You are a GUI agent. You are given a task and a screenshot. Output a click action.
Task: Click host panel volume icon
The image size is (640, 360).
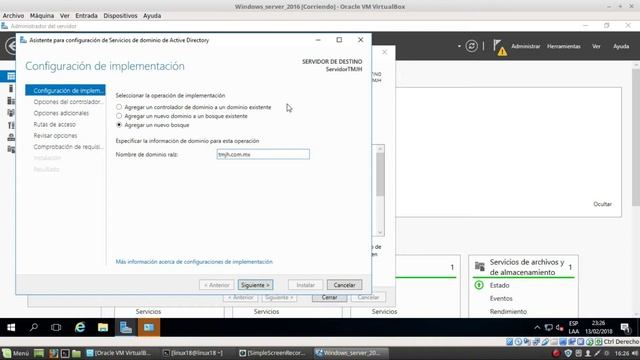pos(635,353)
